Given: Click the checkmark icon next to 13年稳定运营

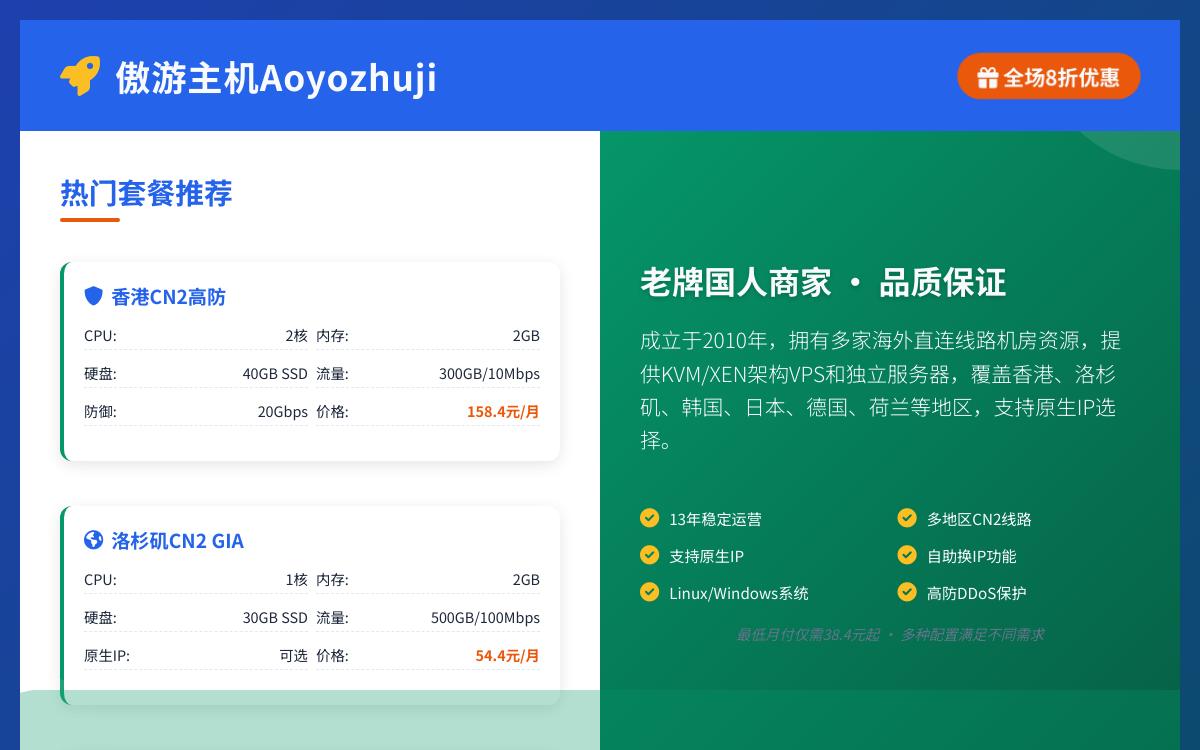Looking at the screenshot, I should pyautogui.click(x=649, y=518).
